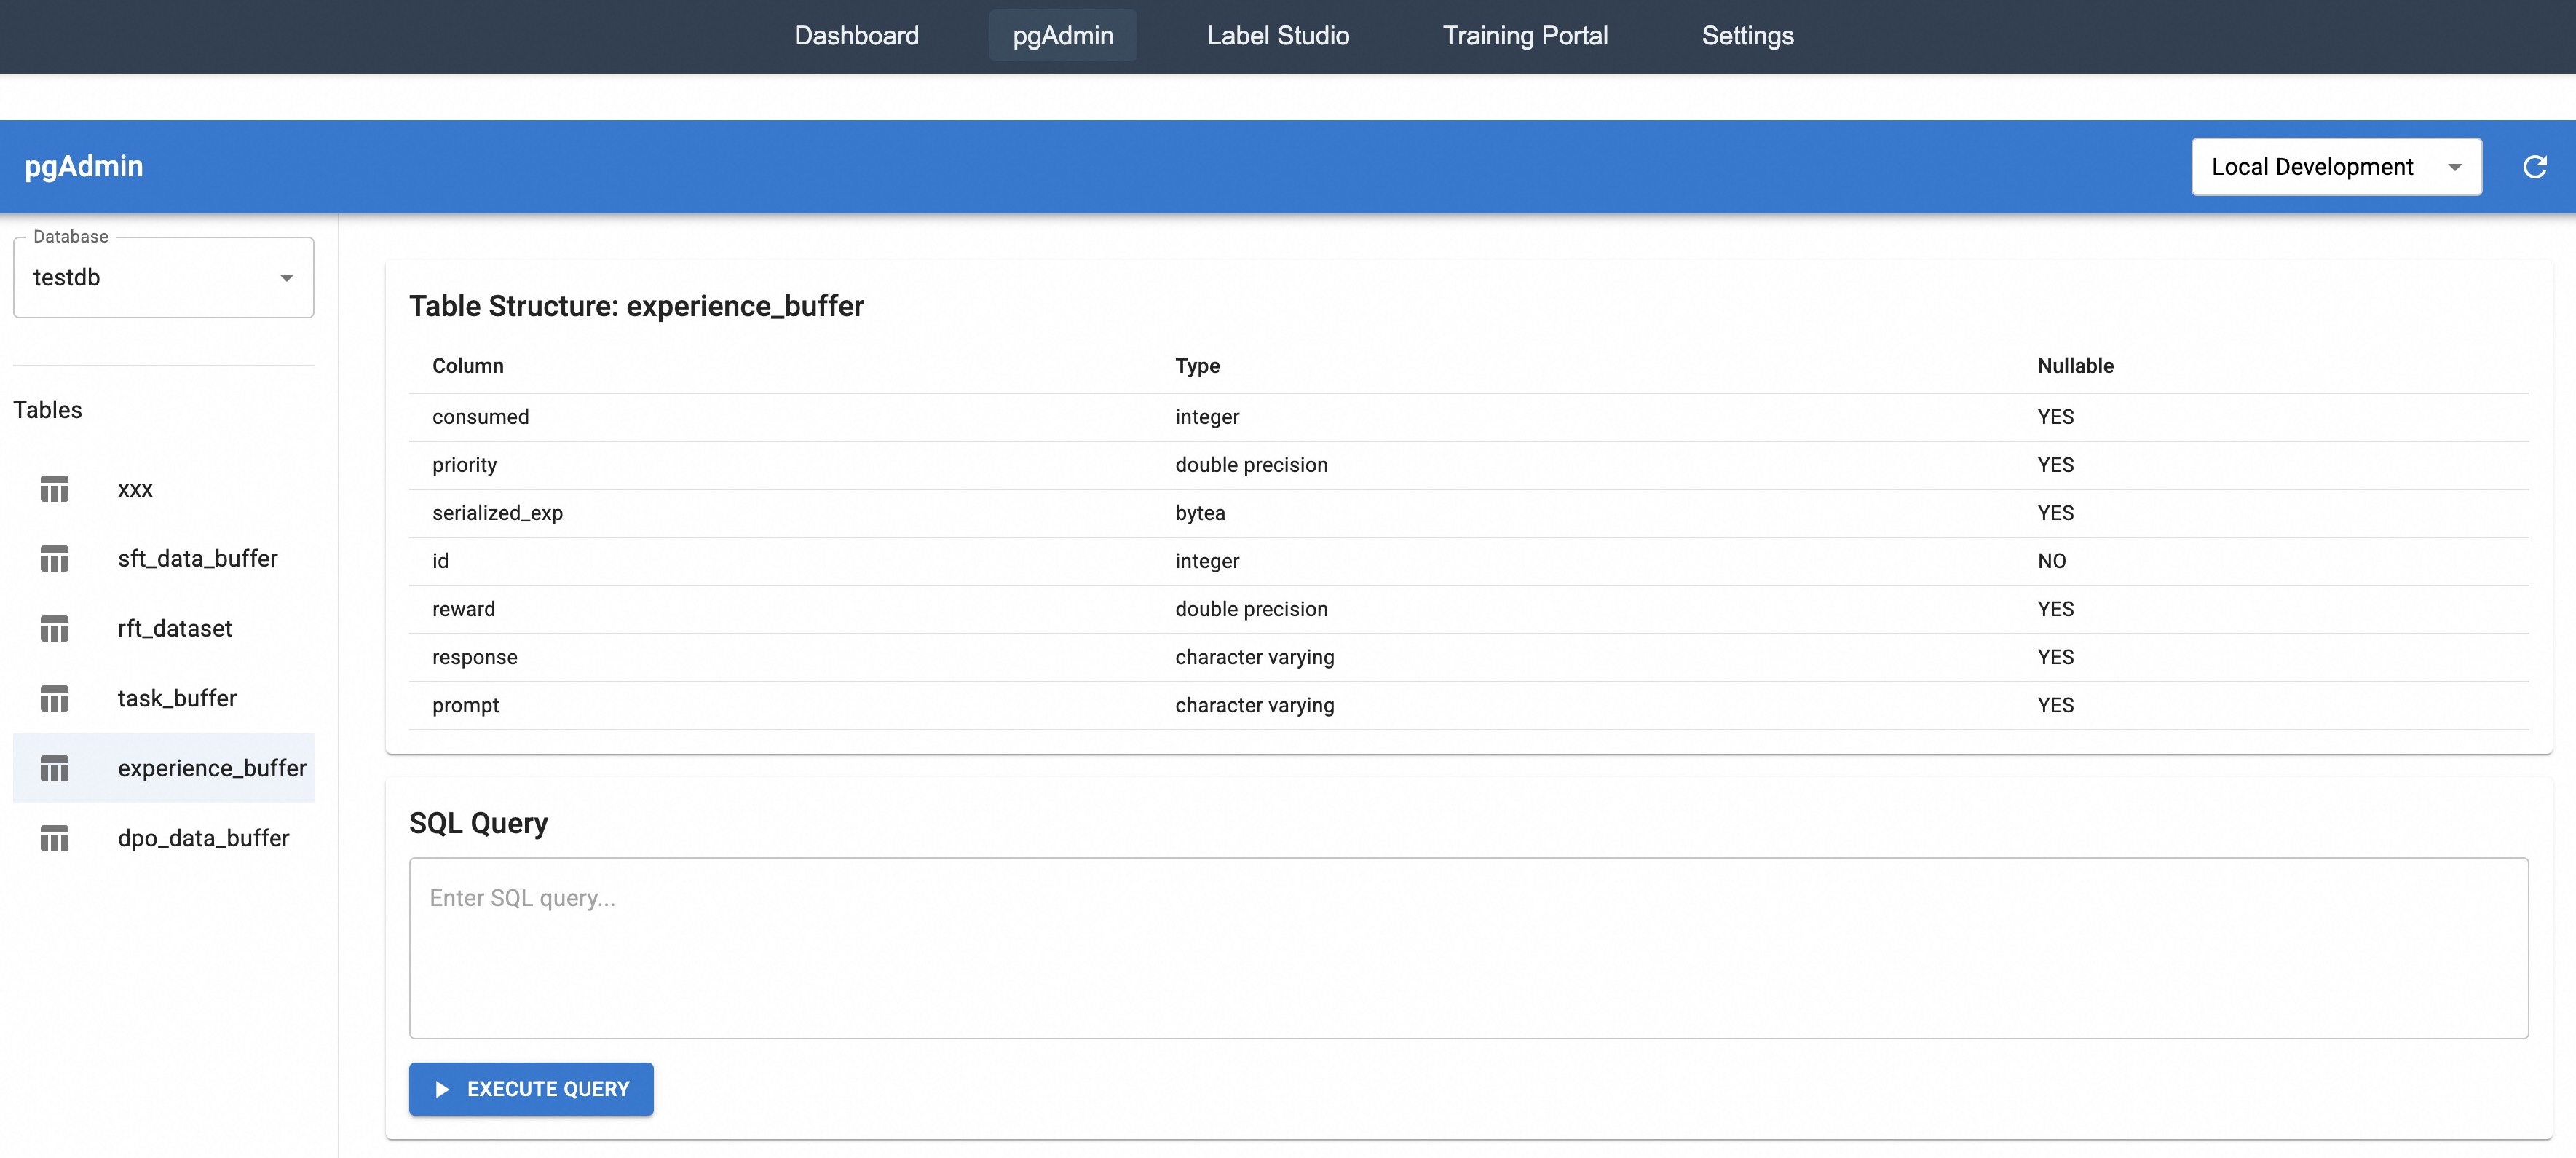Select the dpo_data_buffer table

(x=203, y=838)
